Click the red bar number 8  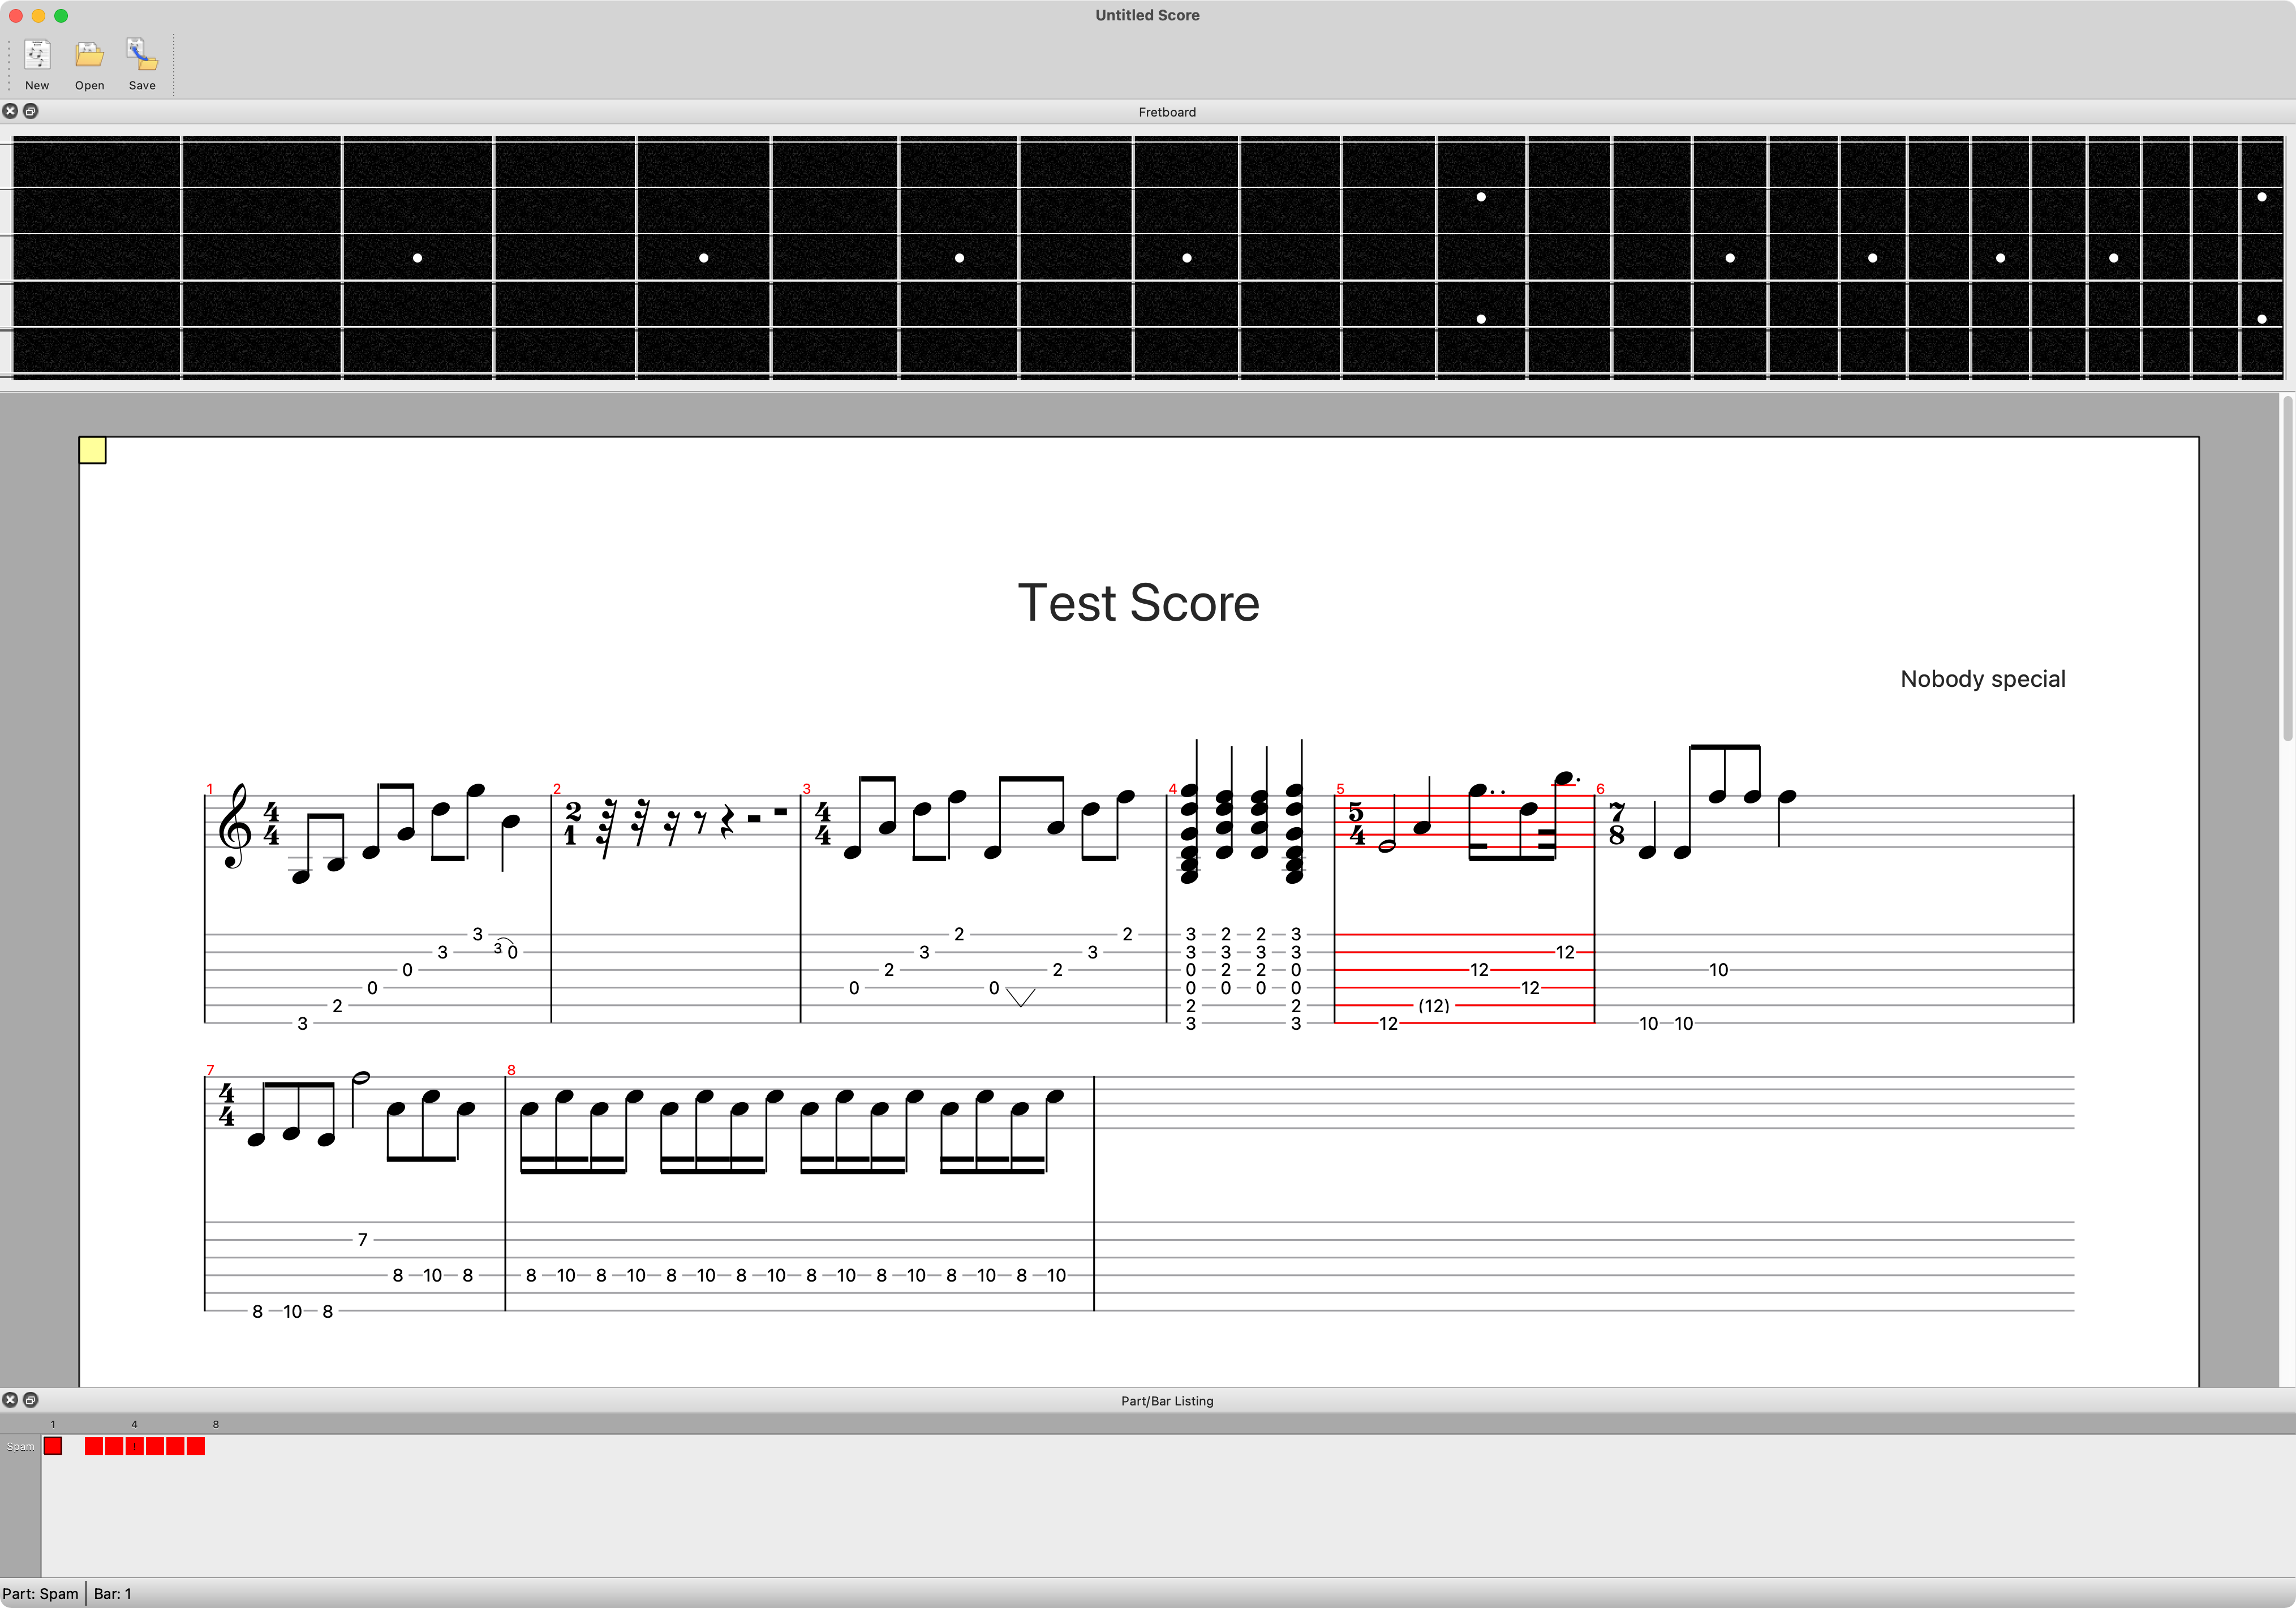(x=511, y=1070)
